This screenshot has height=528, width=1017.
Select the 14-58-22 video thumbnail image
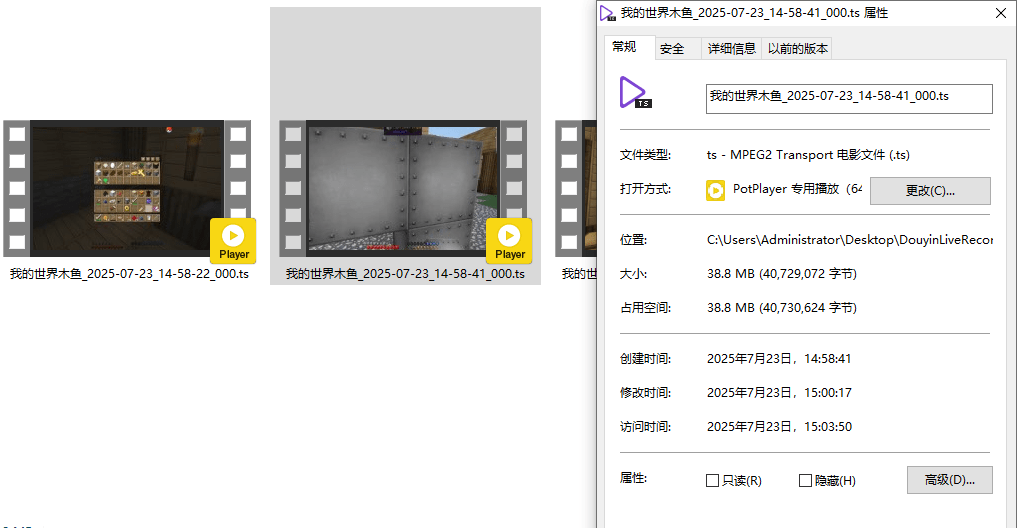pyautogui.click(x=127, y=188)
